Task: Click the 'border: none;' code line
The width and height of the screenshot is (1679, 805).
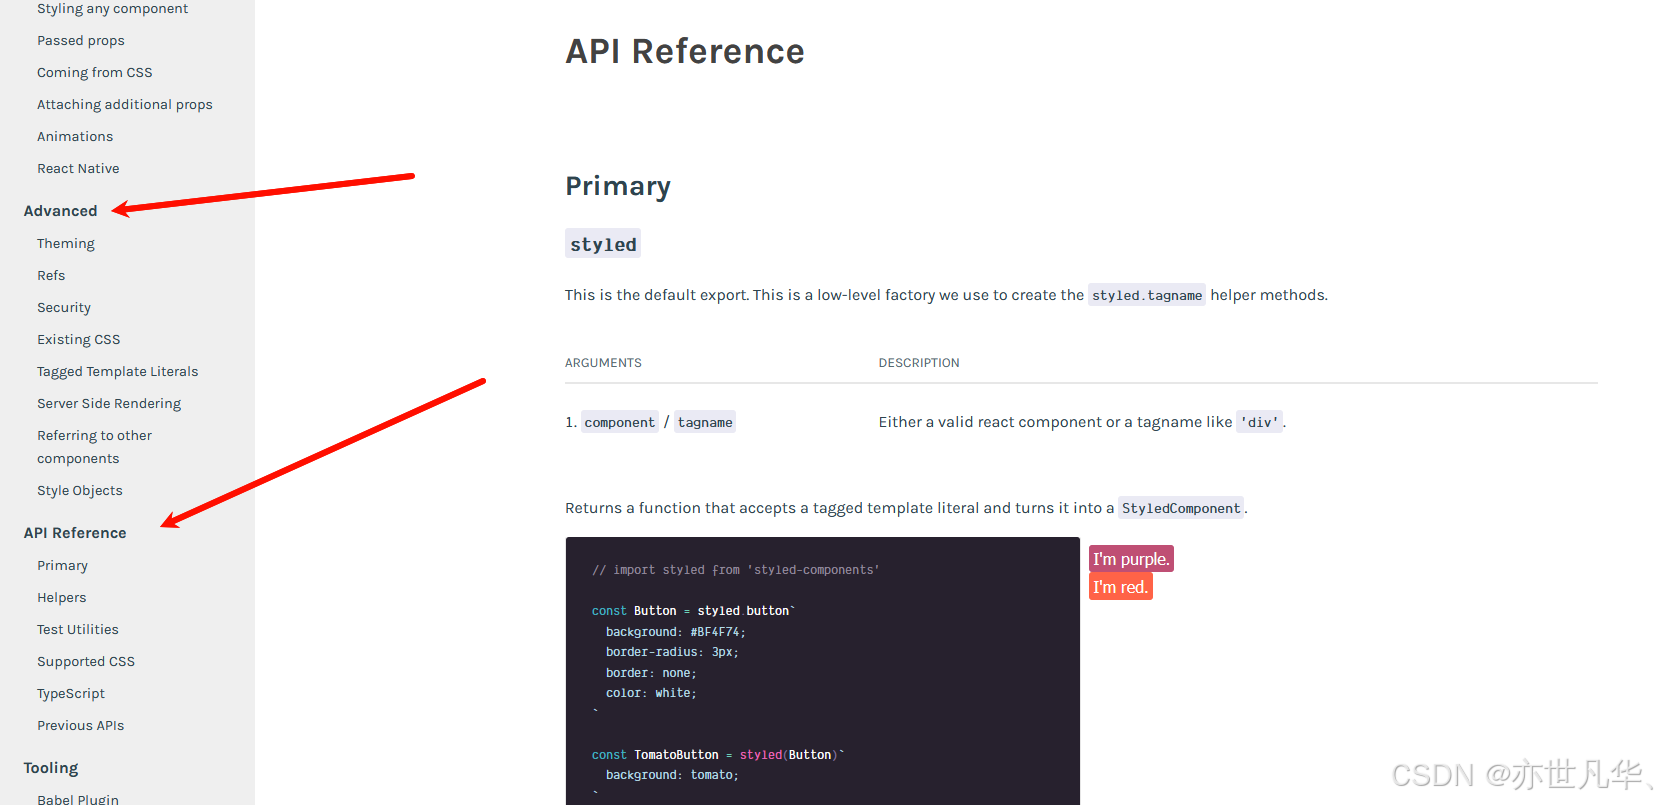Action: coord(651,673)
